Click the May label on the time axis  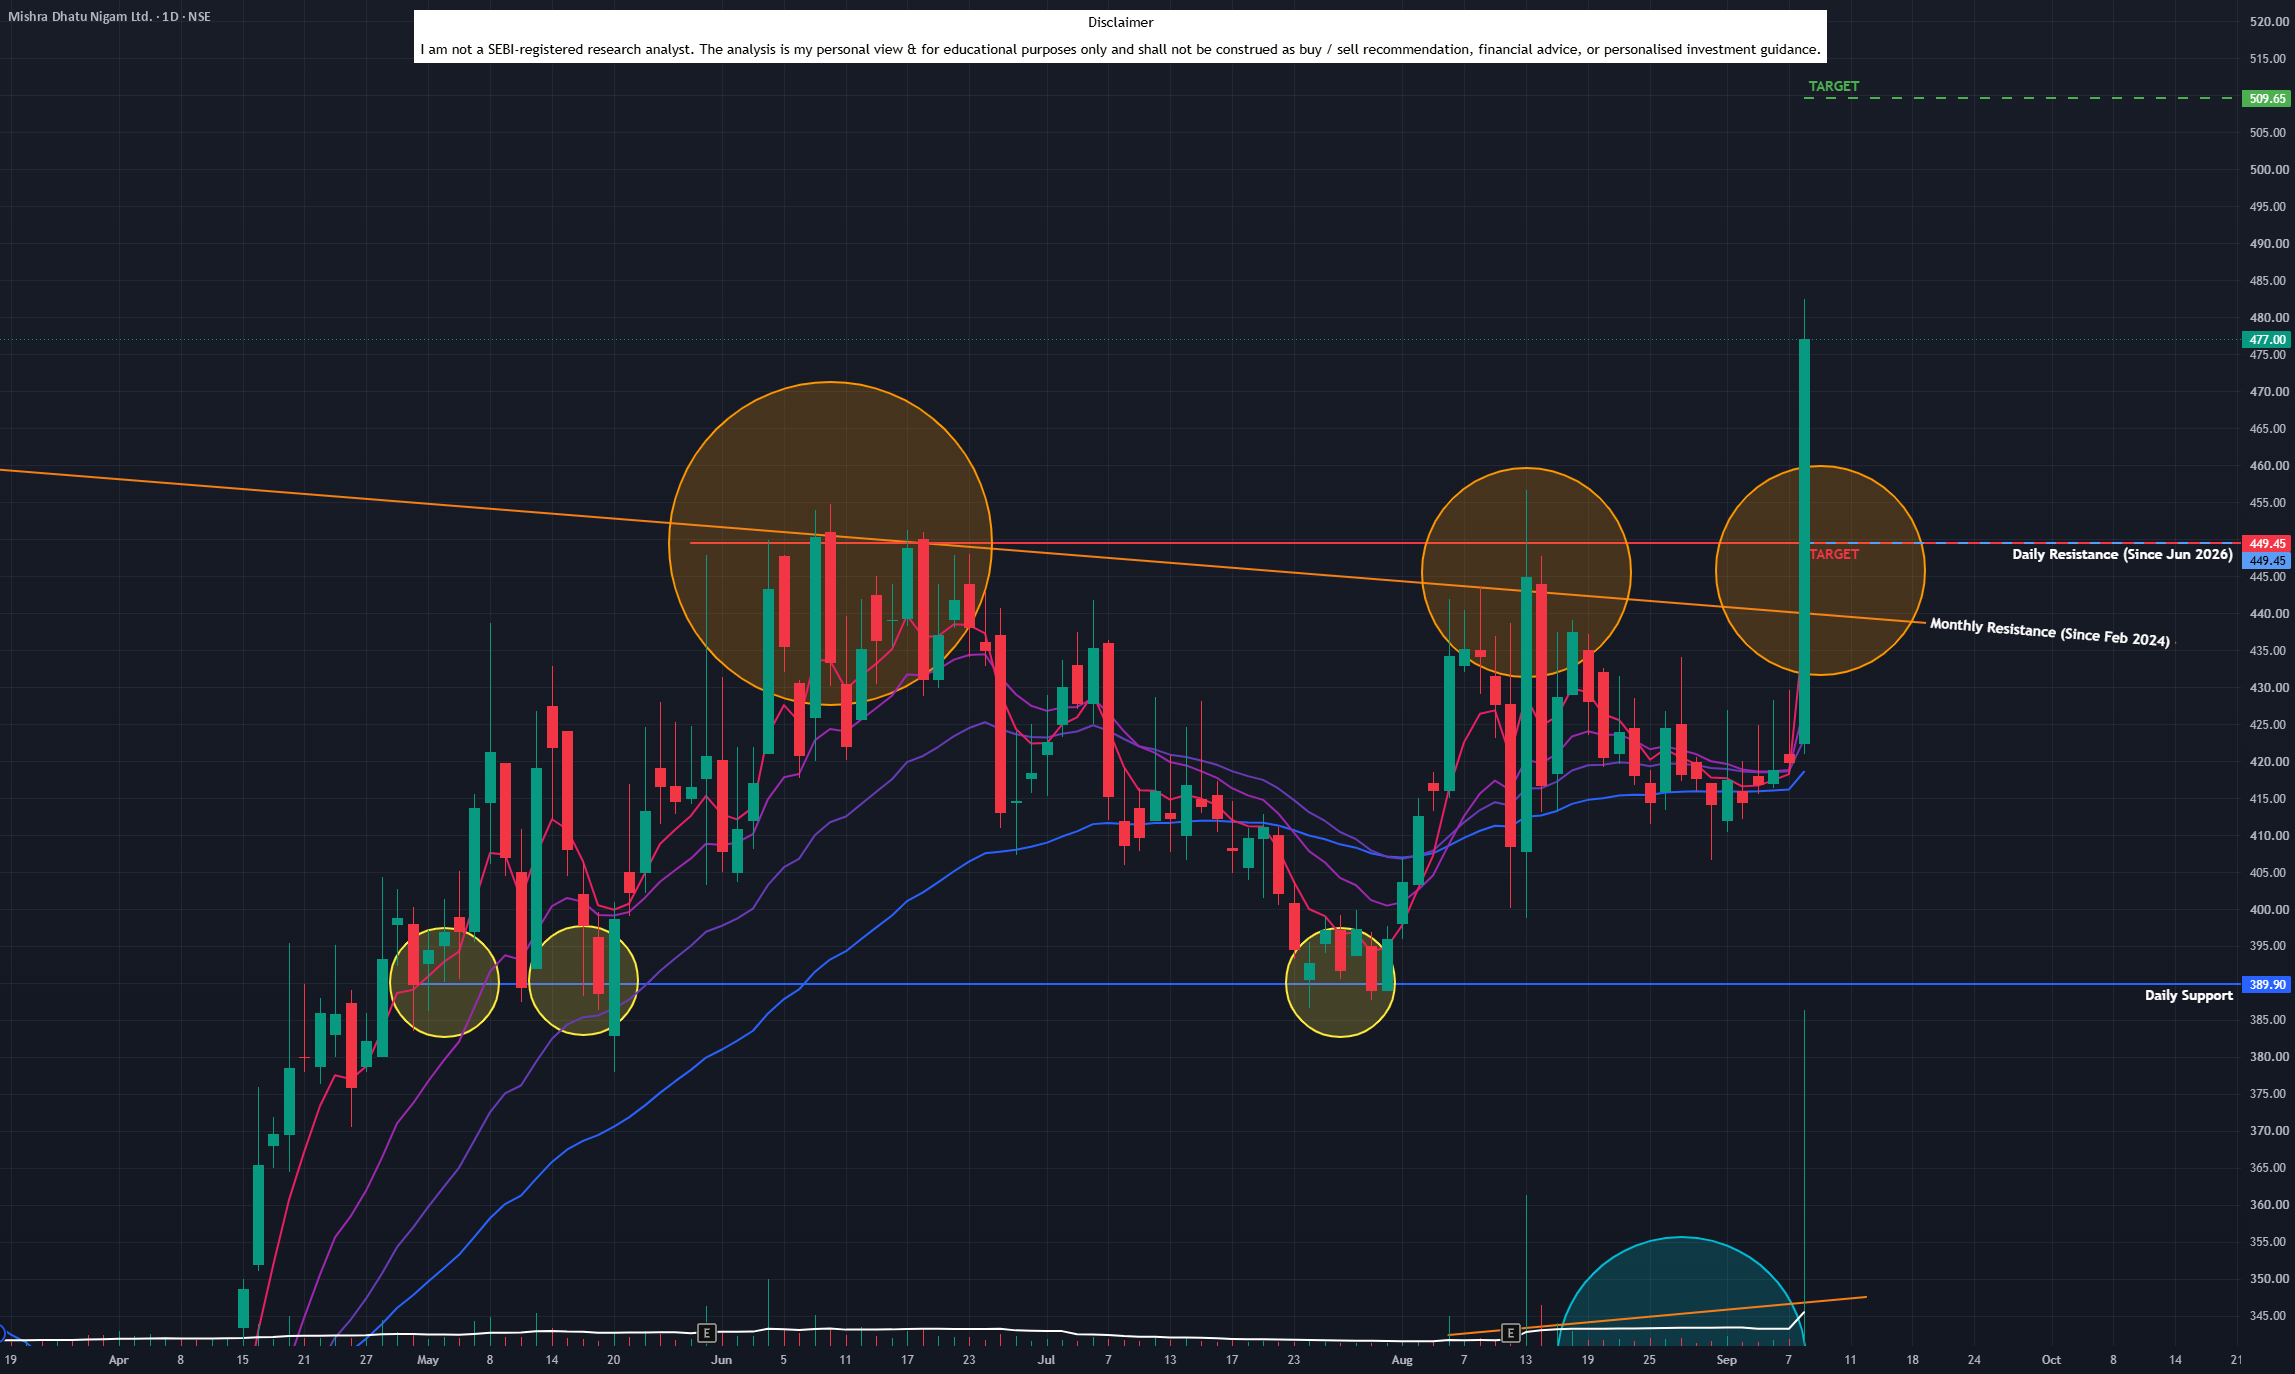tap(427, 1360)
